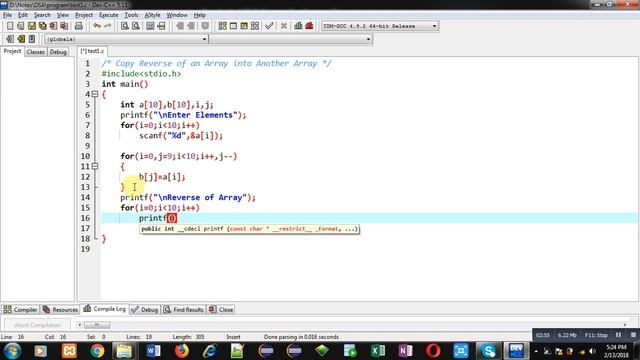Click the Rebuild All toolbar icon
The image size is (640, 360).
click(255, 26)
